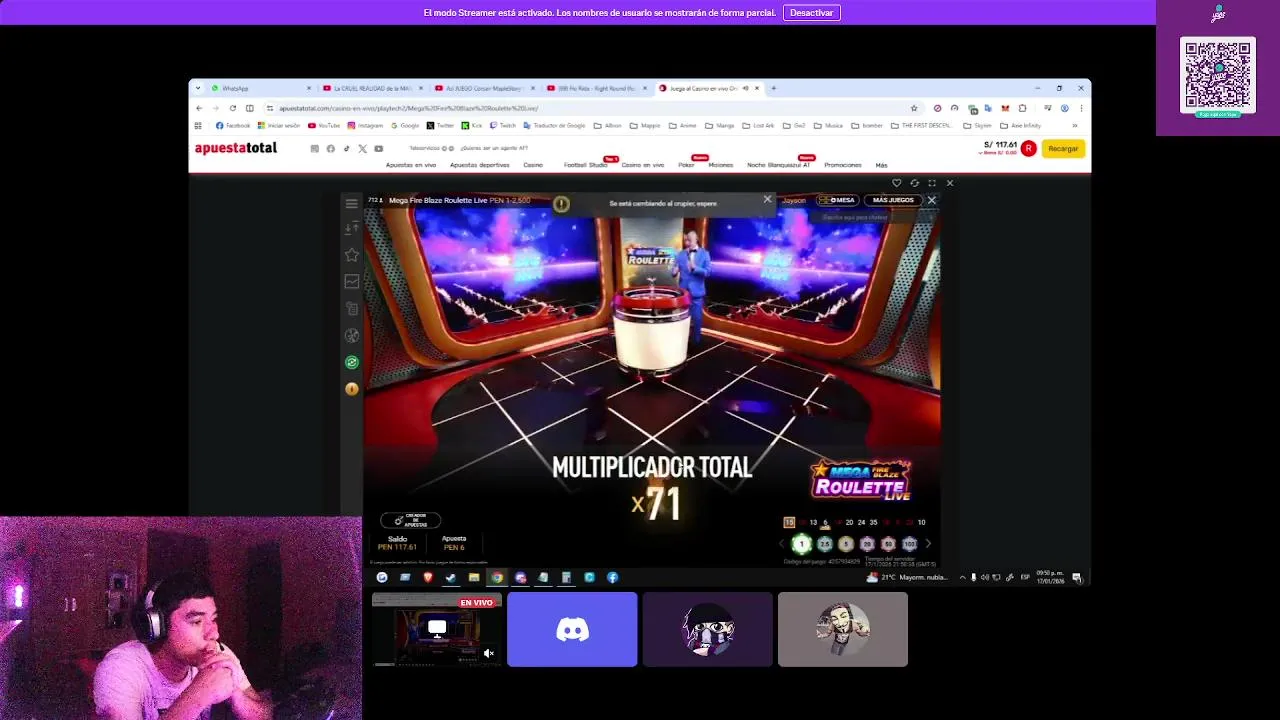Viewport: 1280px width, 720px height.
Task: Open Football Studio menu item
Action: [x=585, y=165]
